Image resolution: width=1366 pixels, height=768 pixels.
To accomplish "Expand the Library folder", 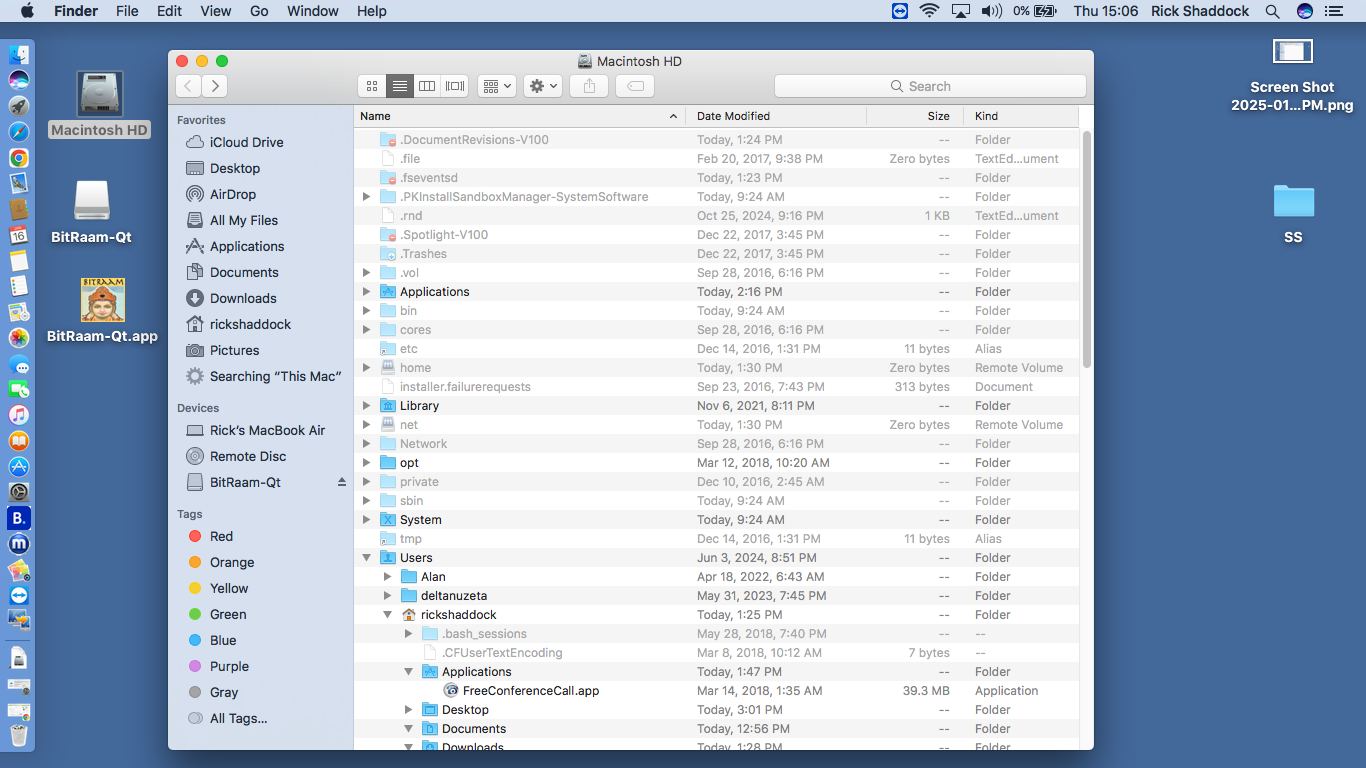I will [367, 406].
